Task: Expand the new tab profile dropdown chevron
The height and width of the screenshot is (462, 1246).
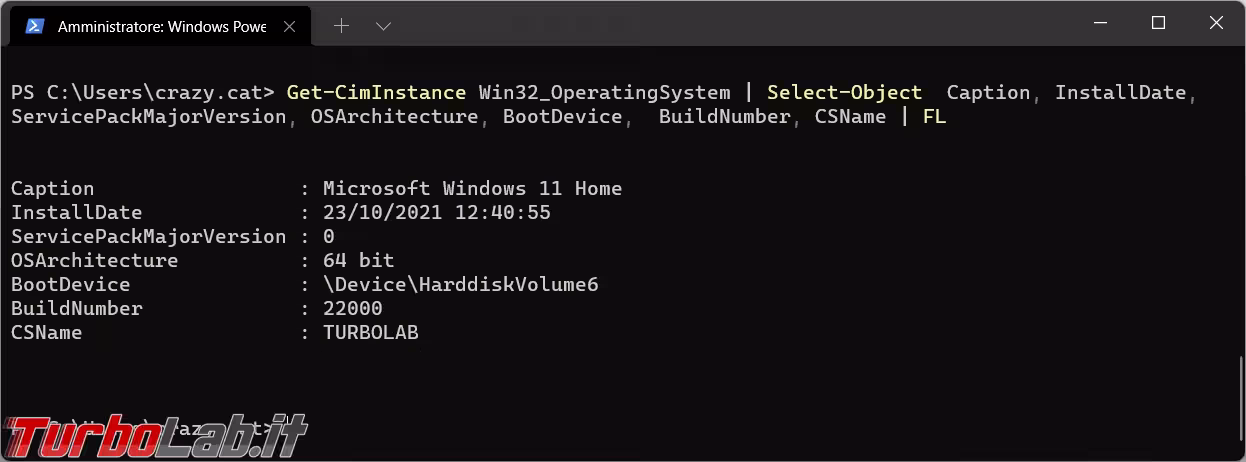Action: 383,27
